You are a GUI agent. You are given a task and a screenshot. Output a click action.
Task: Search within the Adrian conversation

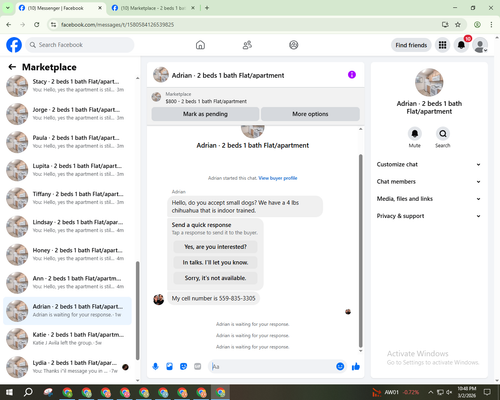coord(443,134)
